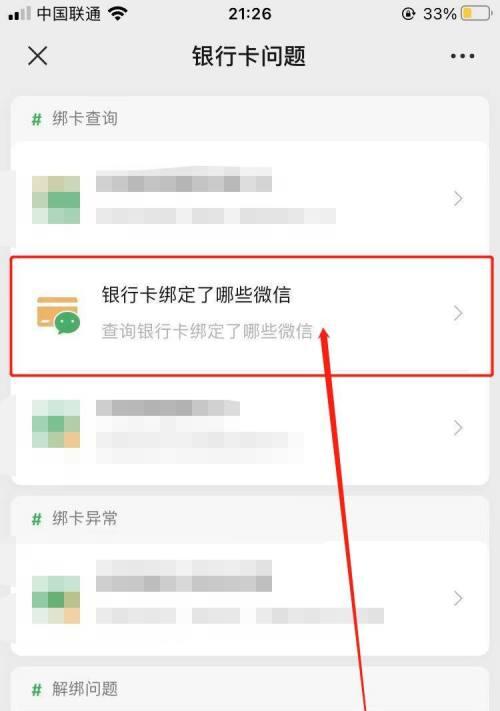Expand chevron on 银行卡绑定了哪些微信 row
The height and width of the screenshot is (711, 500).
458,313
